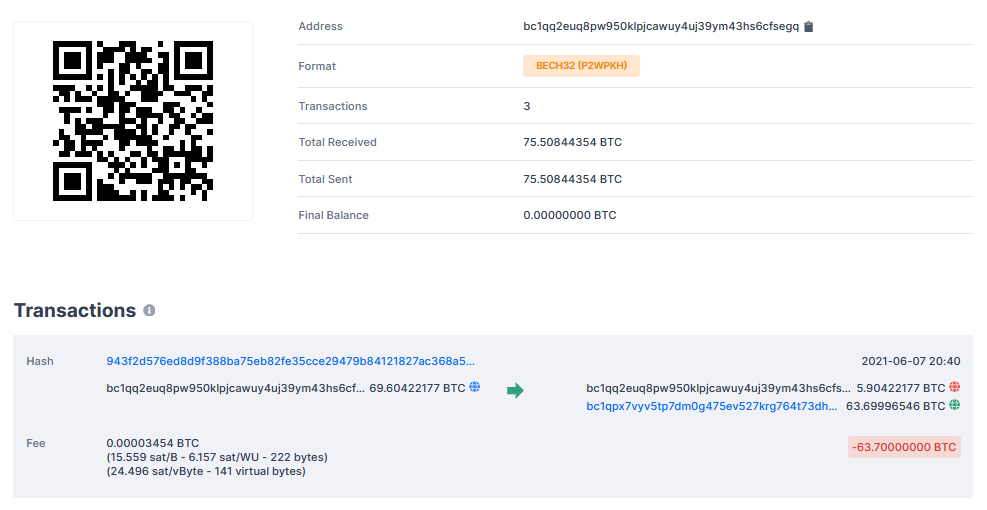Click the timestamp 2021-06-07 20:40
This screenshot has height=510, width=987.
pyautogui.click(x=911, y=361)
